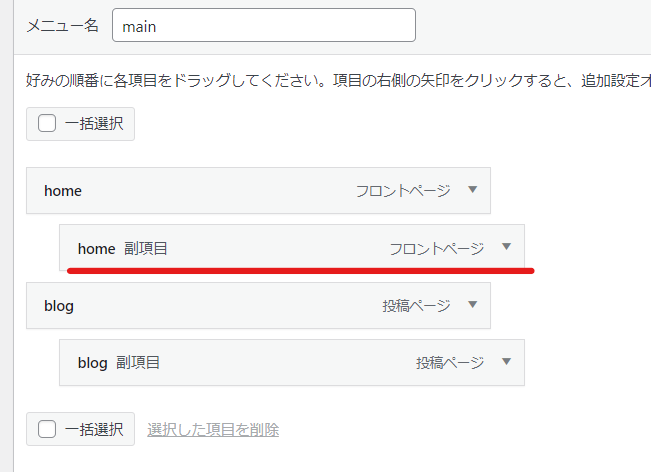Expand the top-level home item arrow

(x=473, y=190)
